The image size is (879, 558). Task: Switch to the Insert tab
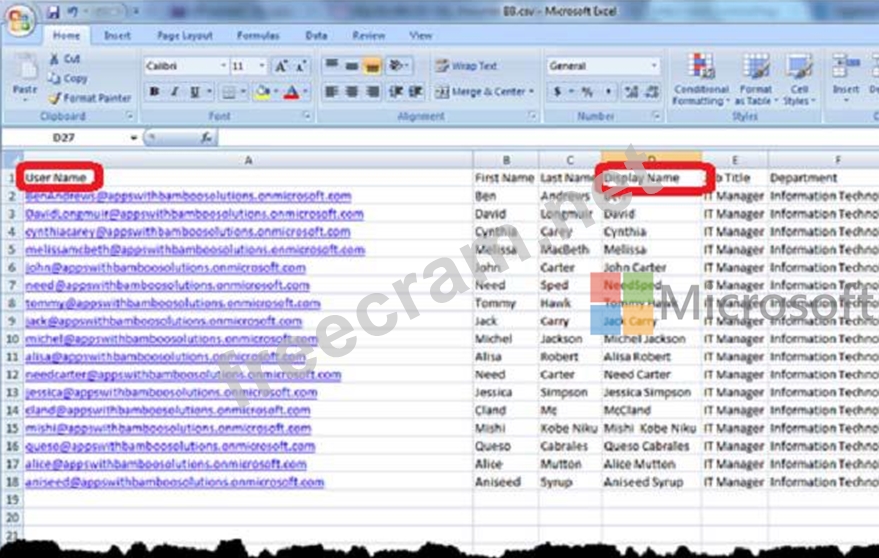(x=117, y=35)
